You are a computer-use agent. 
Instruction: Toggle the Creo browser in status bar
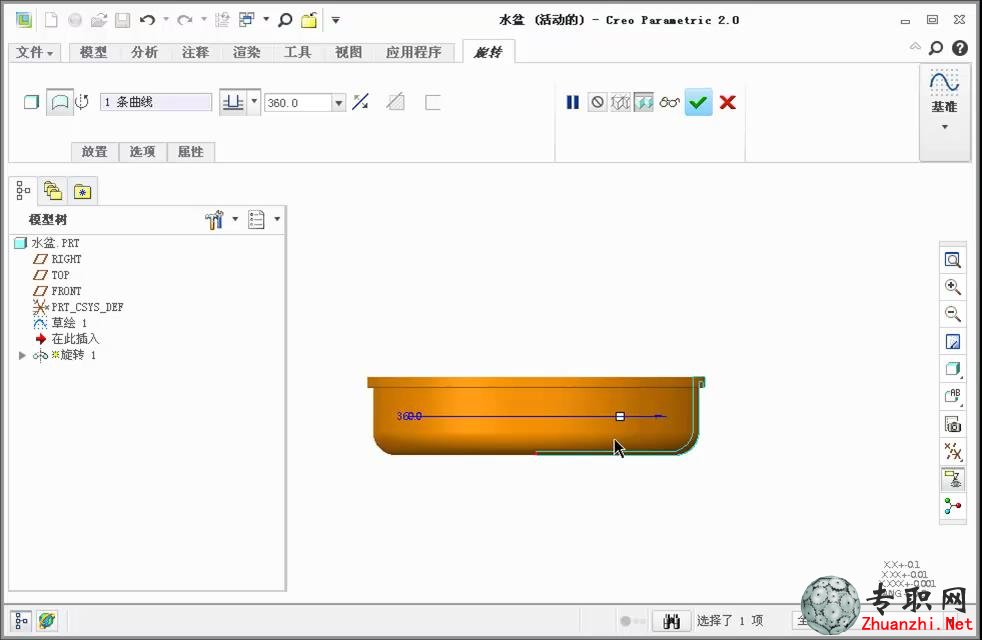point(47,621)
